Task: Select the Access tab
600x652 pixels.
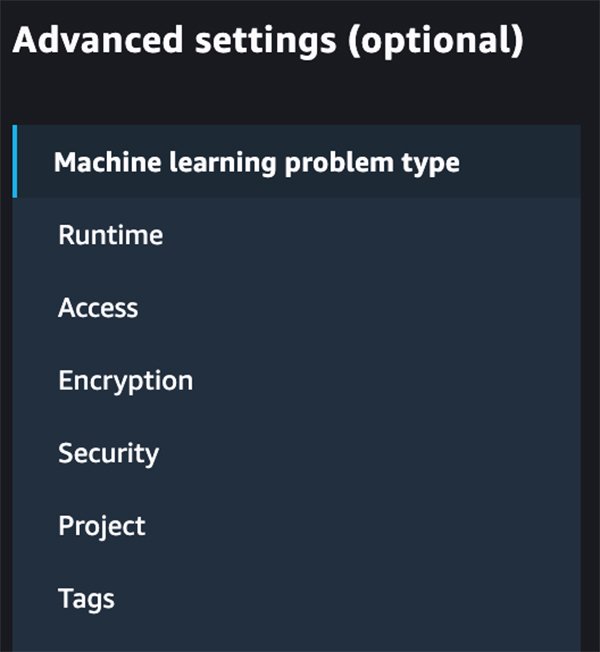Action: click(x=98, y=308)
